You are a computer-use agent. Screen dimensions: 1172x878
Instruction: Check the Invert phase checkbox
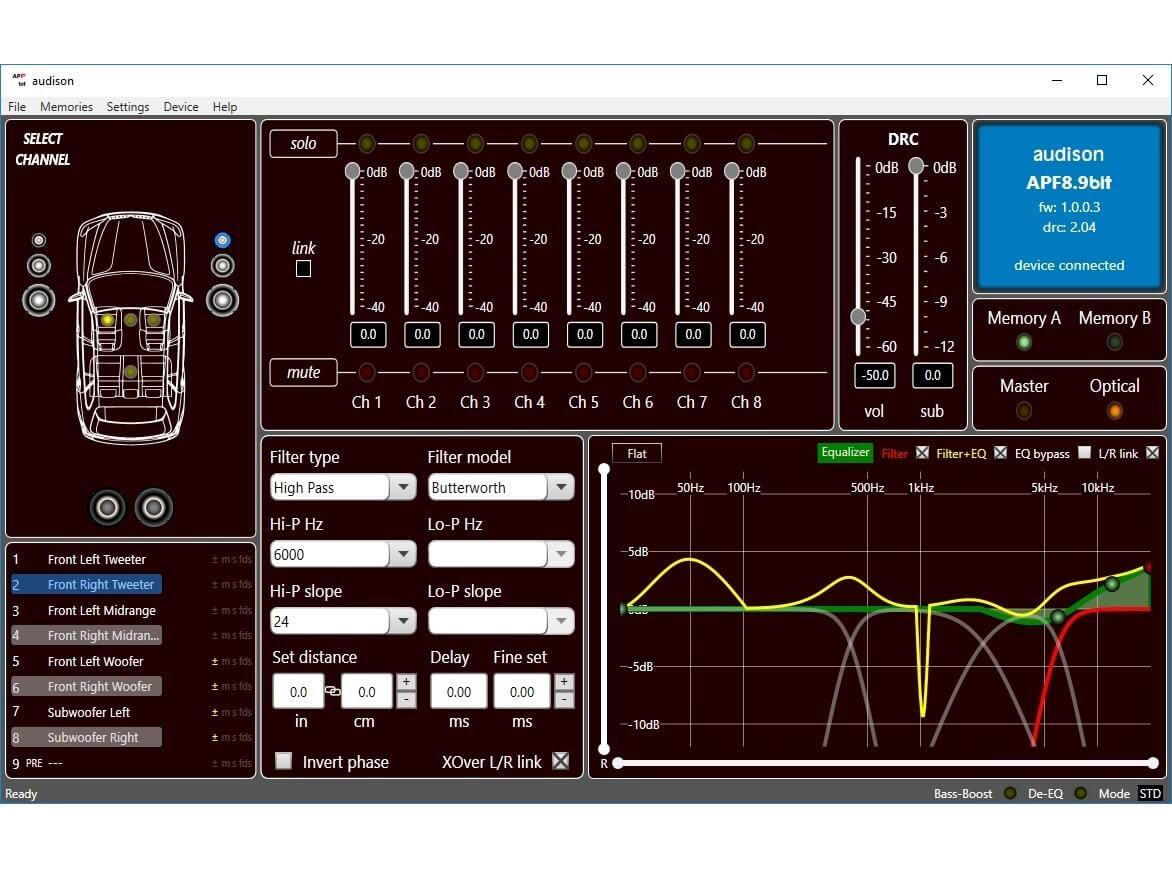284,761
